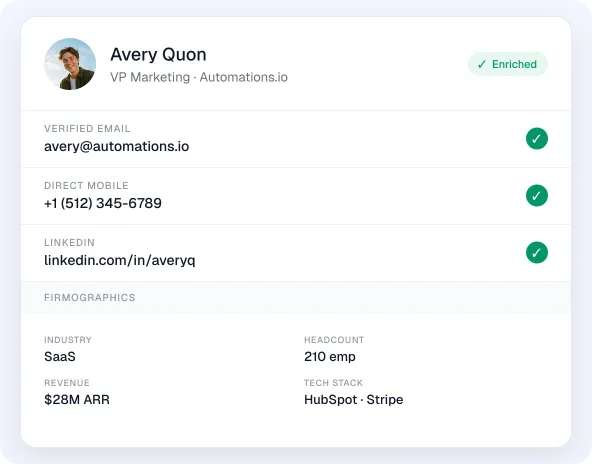Image resolution: width=592 pixels, height=464 pixels.
Task: Click the HubSpot · Stripe tech stack value
Action: (x=354, y=400)
